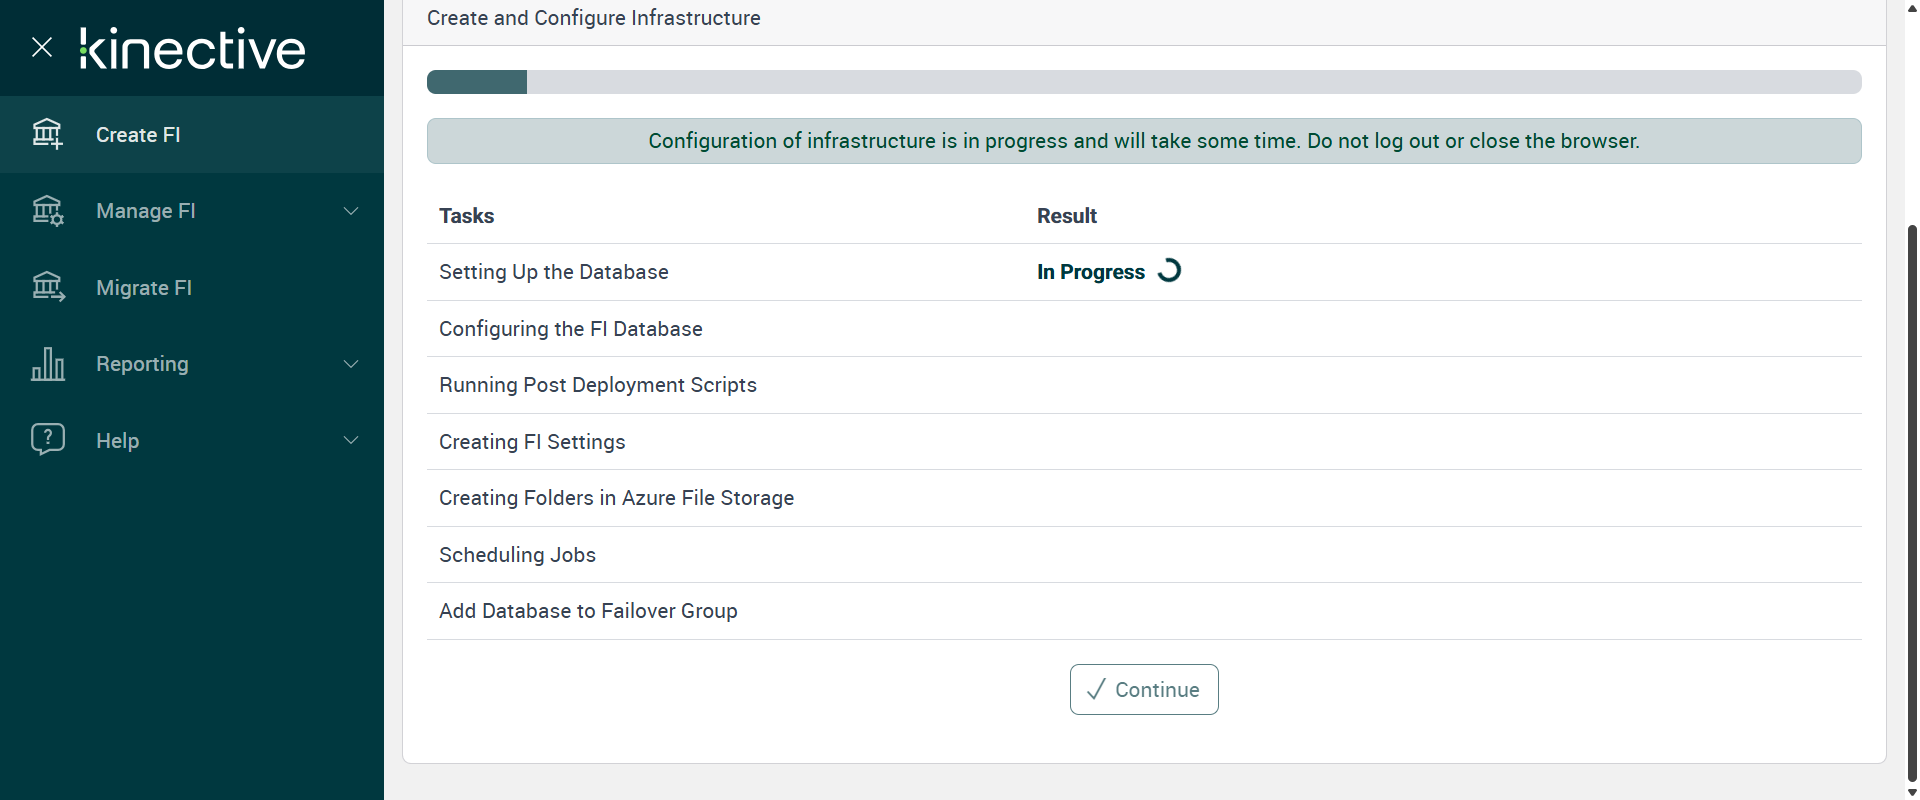This screenshot has height=800, width=1920.
Task: Click the In Progress status text
Action: coord(1090,272)
